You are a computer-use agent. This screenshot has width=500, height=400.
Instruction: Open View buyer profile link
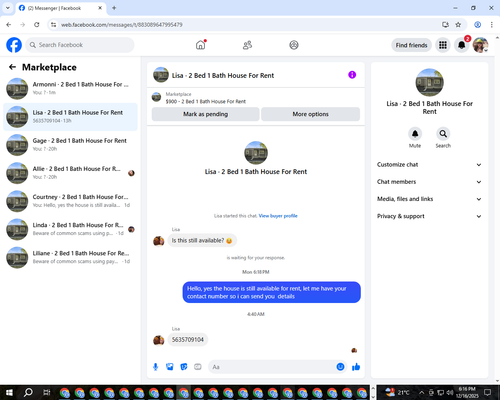(278, 216)
